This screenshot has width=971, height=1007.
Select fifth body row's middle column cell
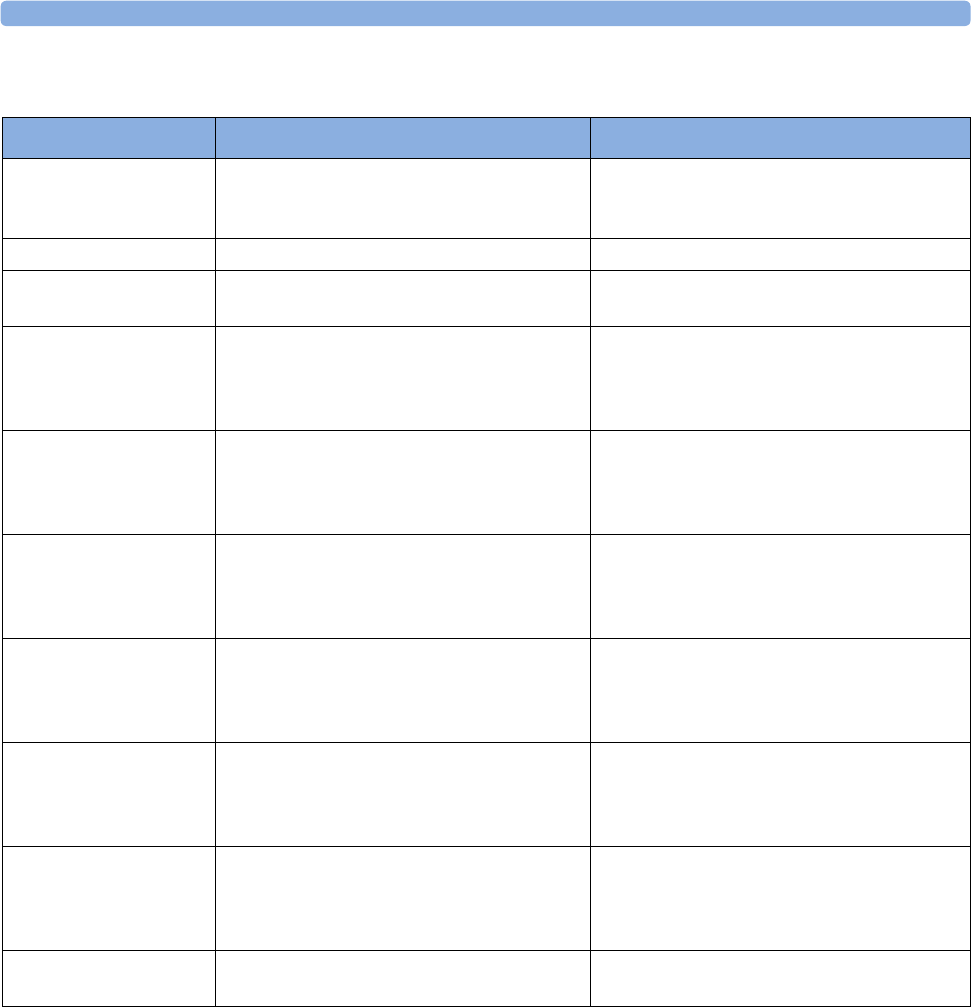pyautogui.click(x=403, y=482)
